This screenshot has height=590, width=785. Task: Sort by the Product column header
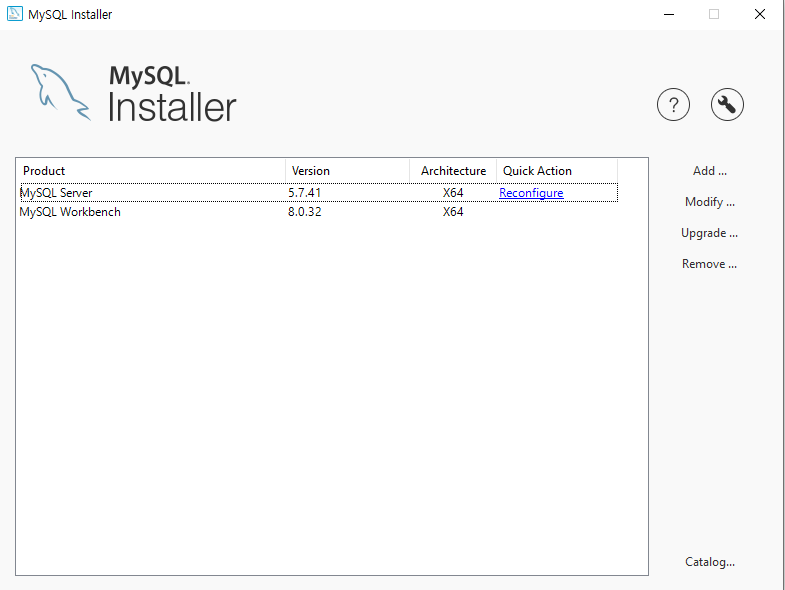152,171
